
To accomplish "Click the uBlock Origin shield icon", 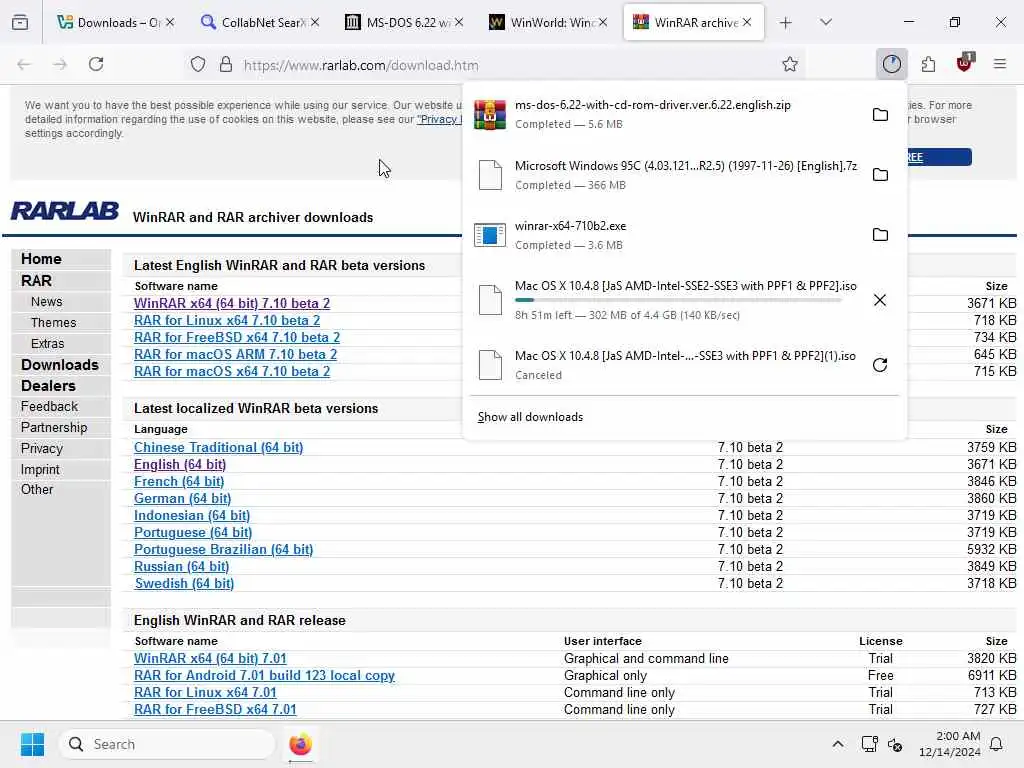I will coord(965,63).
